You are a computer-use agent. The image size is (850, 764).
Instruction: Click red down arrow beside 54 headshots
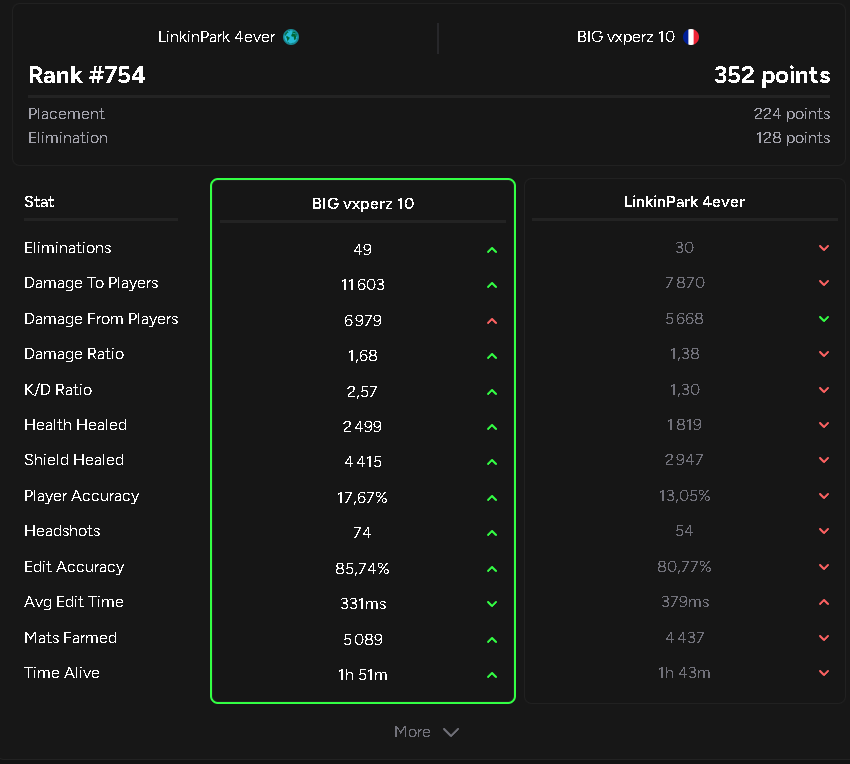[x=824, y=531]
